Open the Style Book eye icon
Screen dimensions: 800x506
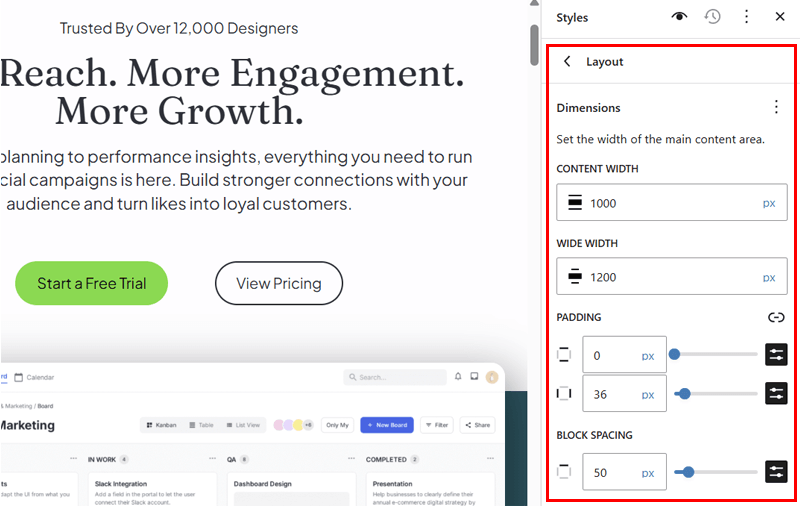pyautogui.click(x=680, y=17)
